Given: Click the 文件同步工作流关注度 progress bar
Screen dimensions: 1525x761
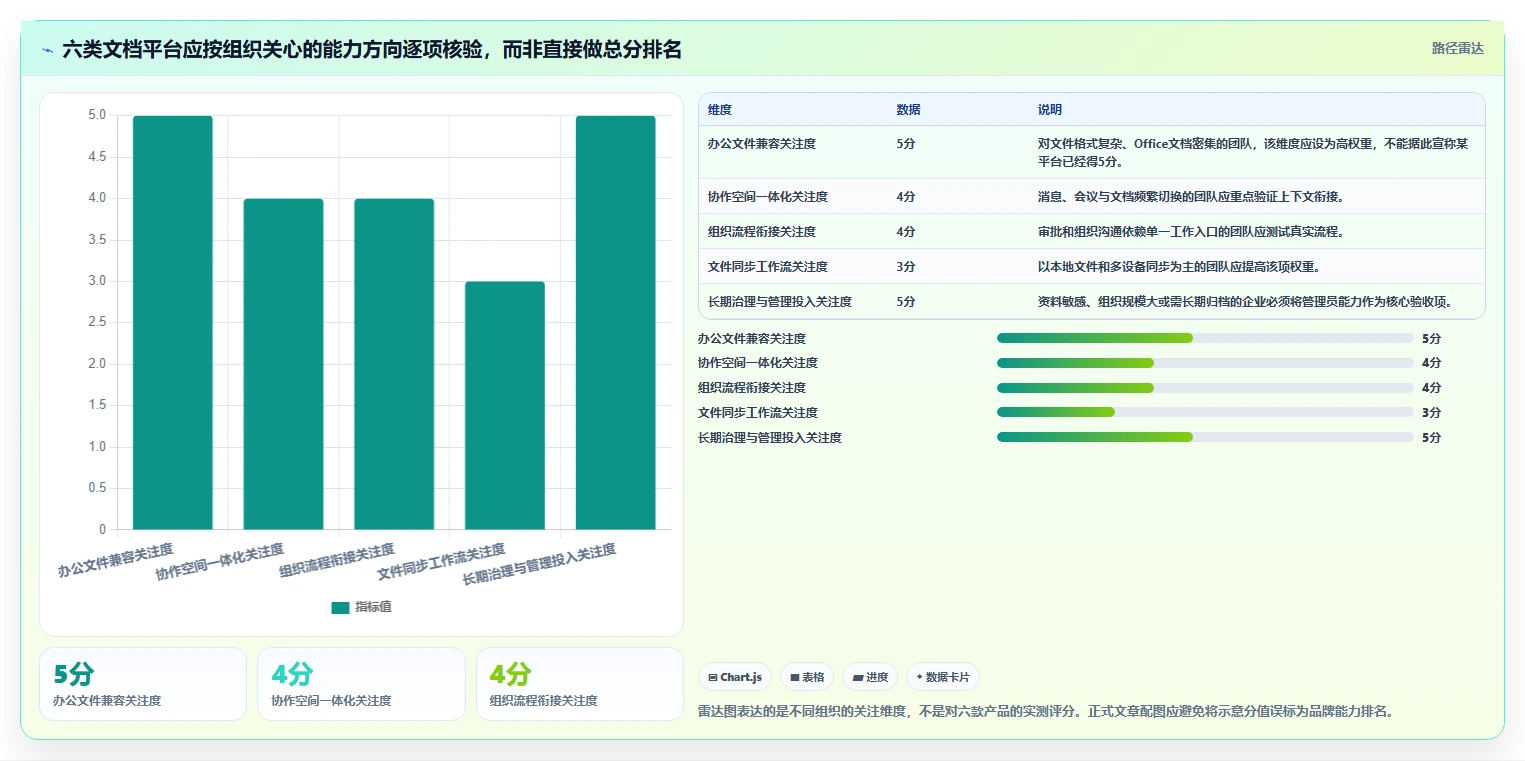Looking at the screenshot, I should coord(1205,412).
